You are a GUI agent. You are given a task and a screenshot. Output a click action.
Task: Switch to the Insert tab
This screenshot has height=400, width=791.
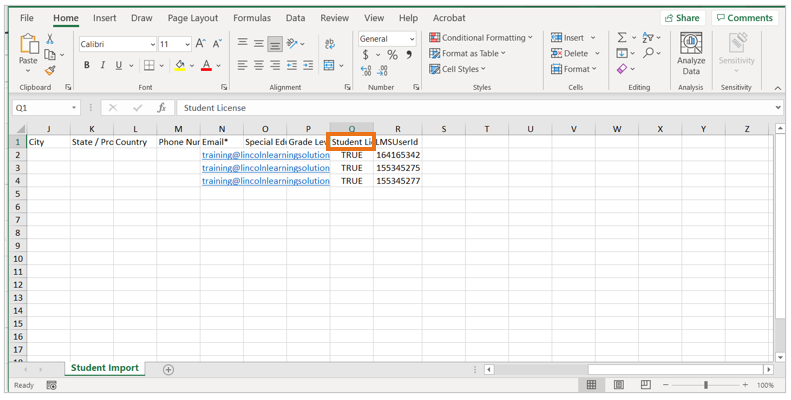104,18
